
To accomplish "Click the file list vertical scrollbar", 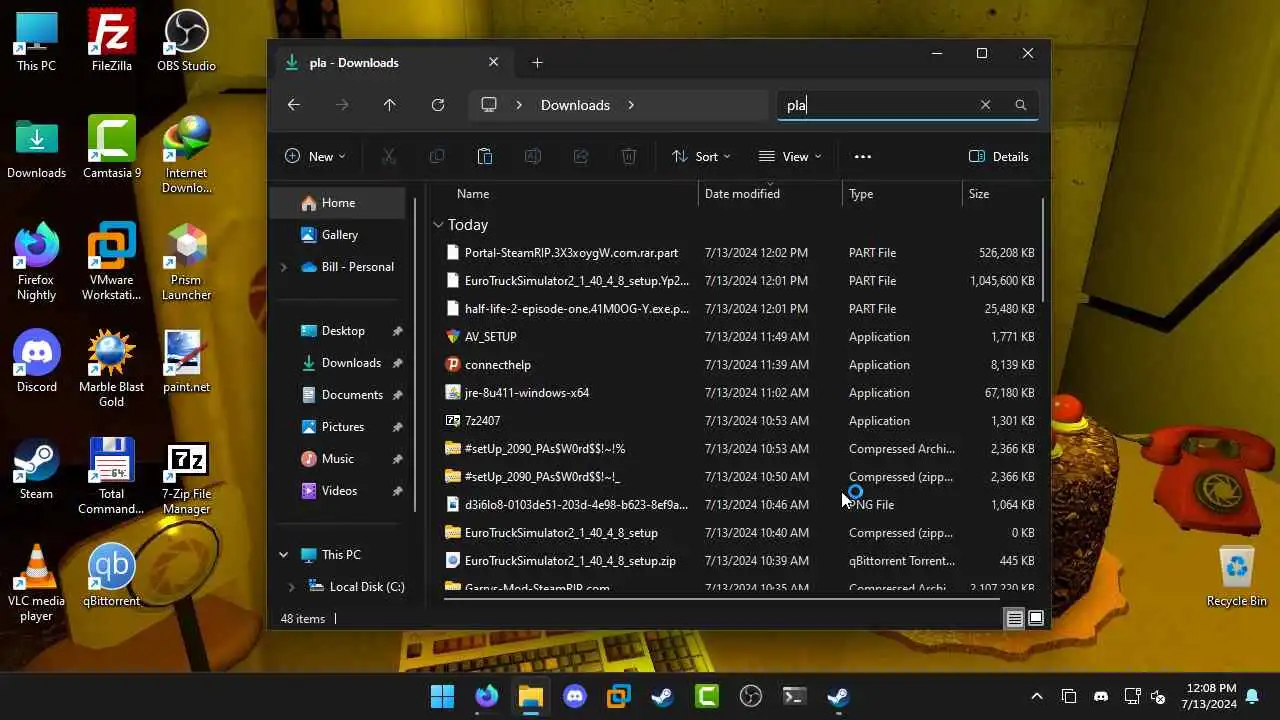I will pyautogui.click(x=1043, y=250).
